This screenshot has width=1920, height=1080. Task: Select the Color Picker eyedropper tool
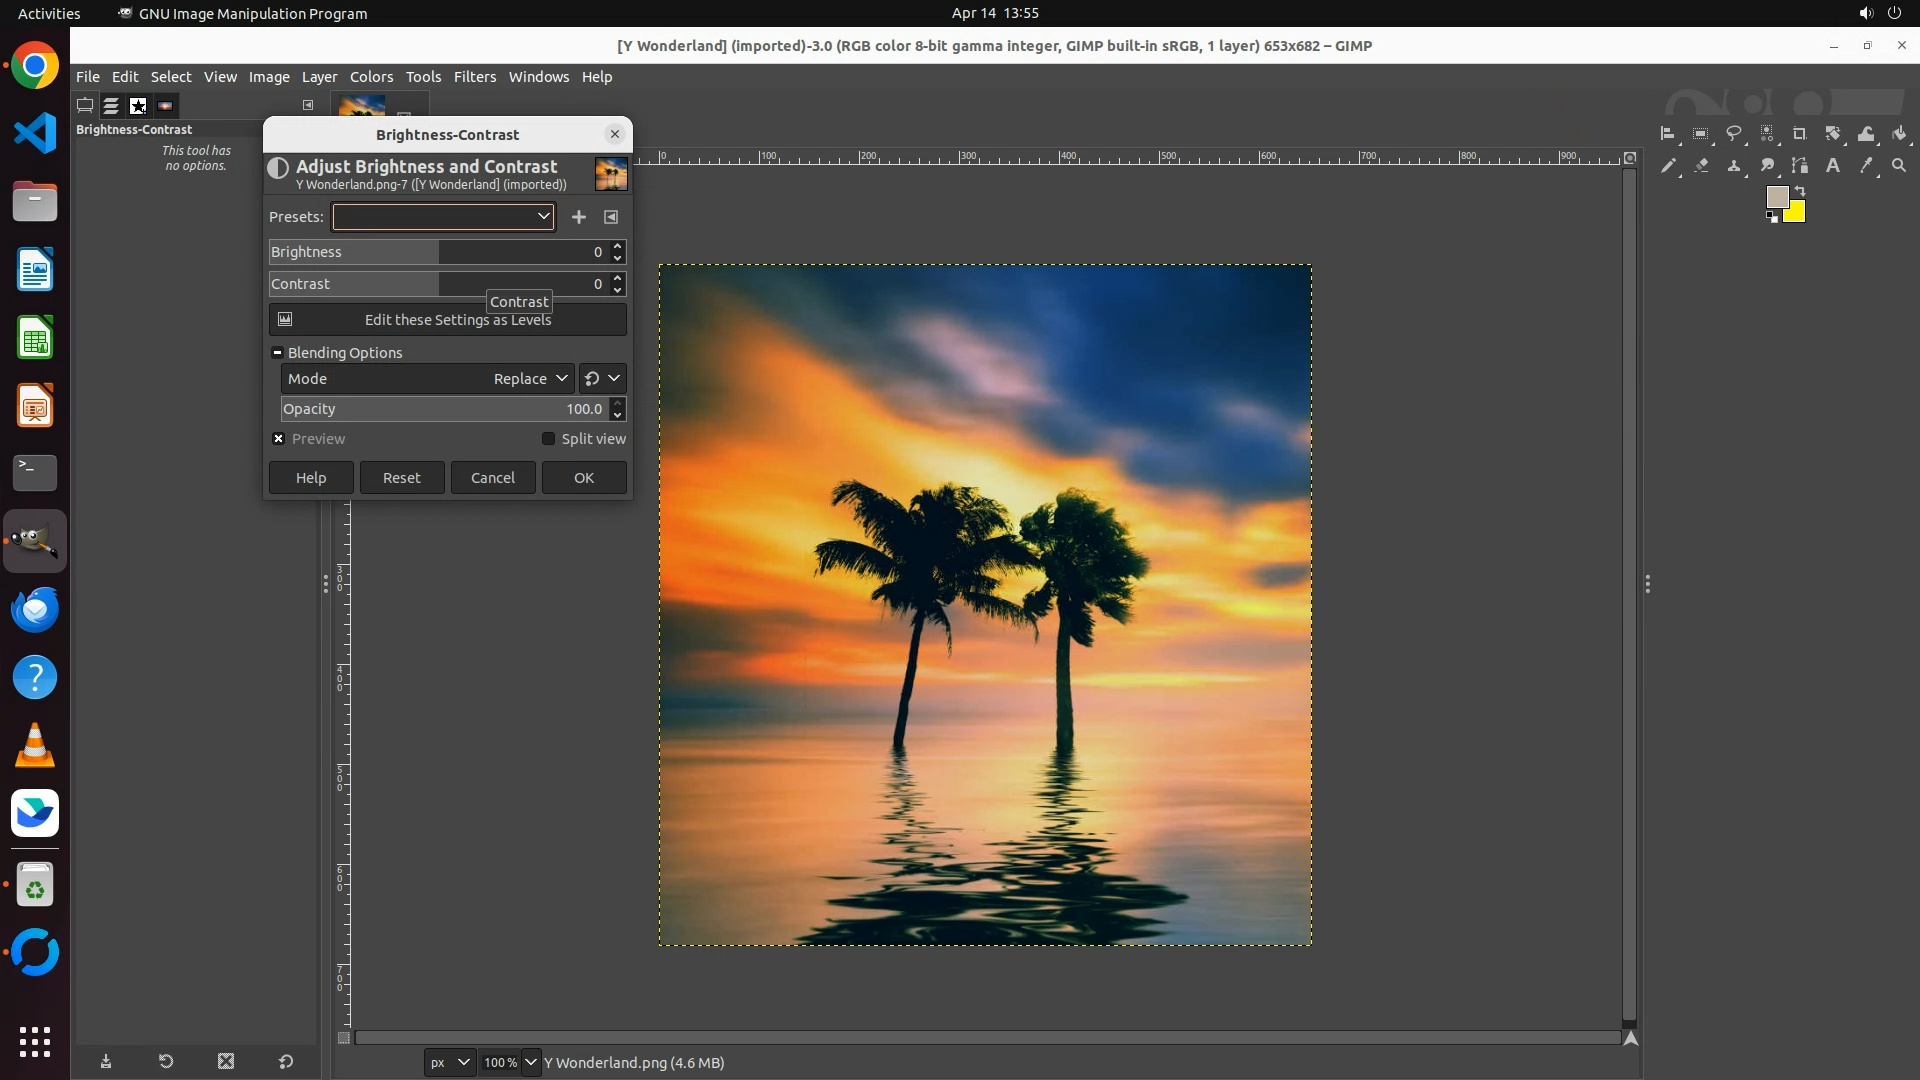(x=1866, y=166)
